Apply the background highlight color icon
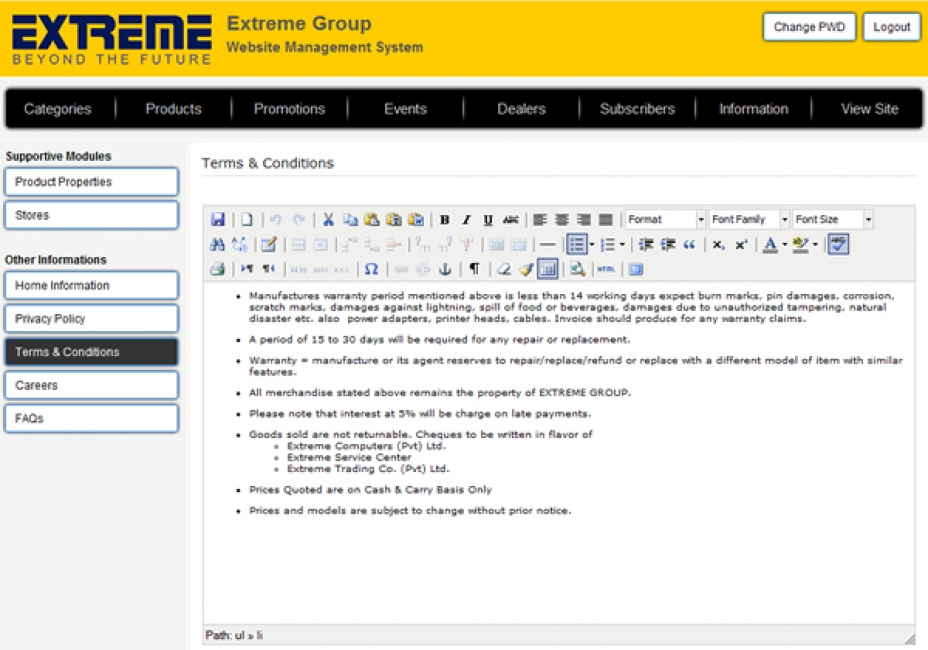Screen dimensions: 928x650 pos(801,244)
